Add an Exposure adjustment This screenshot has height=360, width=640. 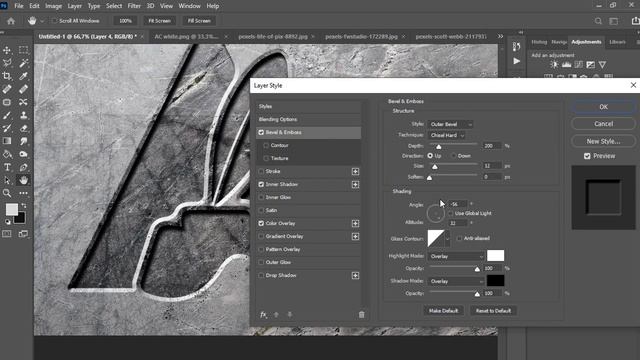point(591,64)
